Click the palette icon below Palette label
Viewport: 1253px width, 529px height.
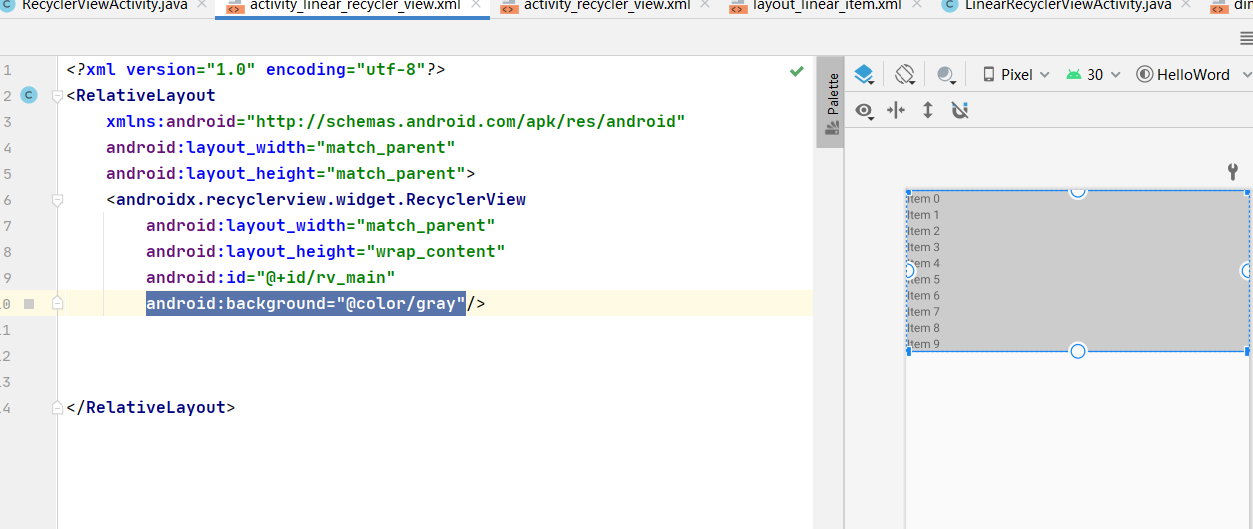point(831,128)
